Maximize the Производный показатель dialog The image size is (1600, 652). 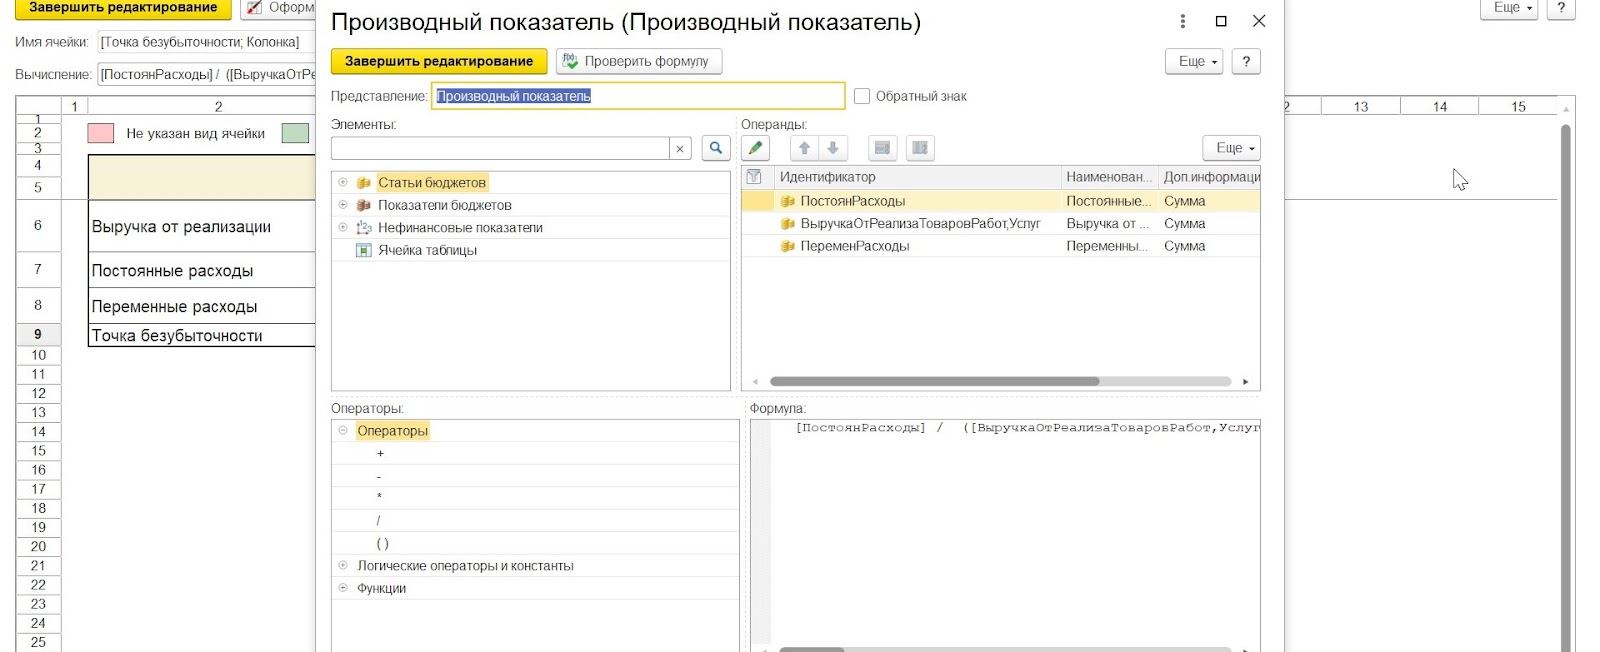pyautogui.click(x=1221, y=21)
